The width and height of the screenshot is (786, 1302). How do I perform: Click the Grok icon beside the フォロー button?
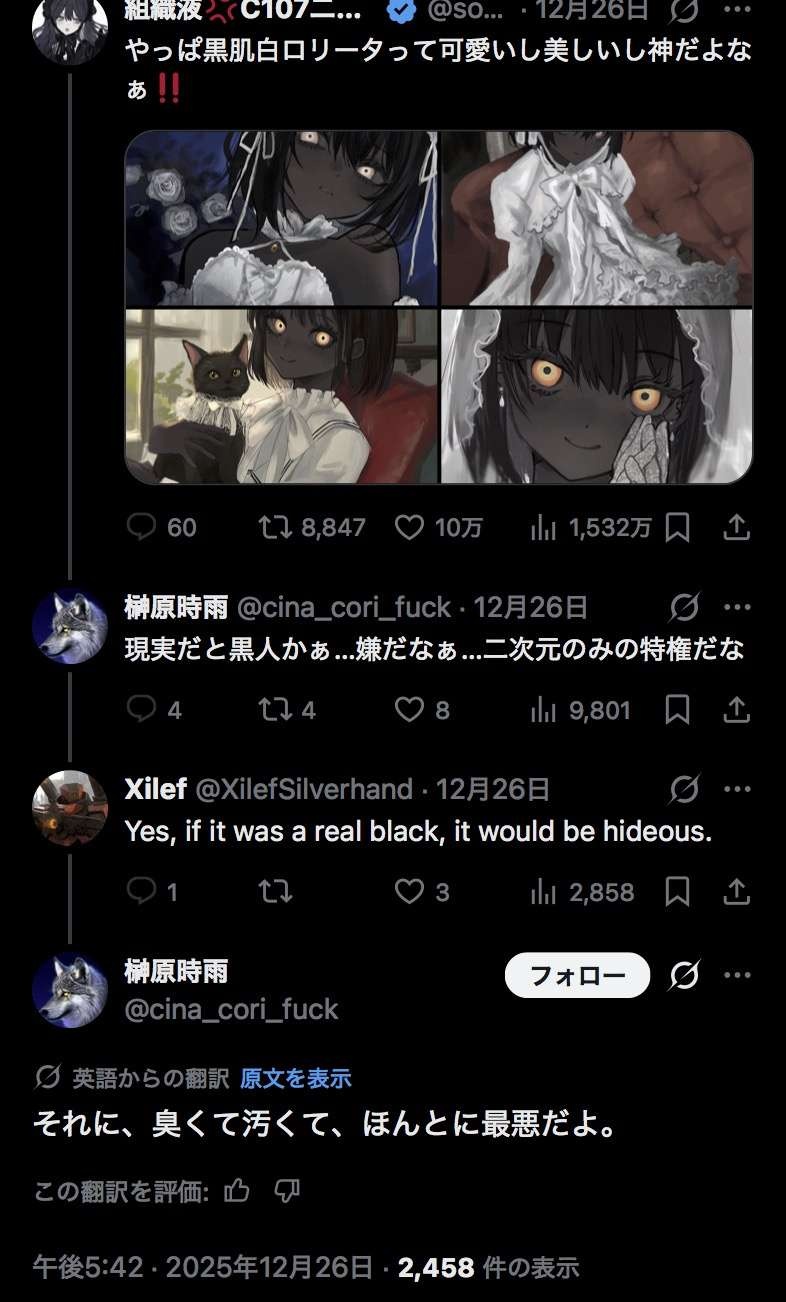tap(684, 975)
